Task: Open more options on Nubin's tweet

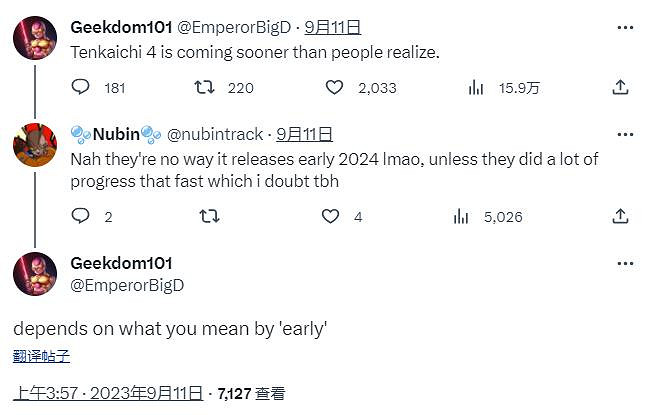Action: tap(625, 134)
